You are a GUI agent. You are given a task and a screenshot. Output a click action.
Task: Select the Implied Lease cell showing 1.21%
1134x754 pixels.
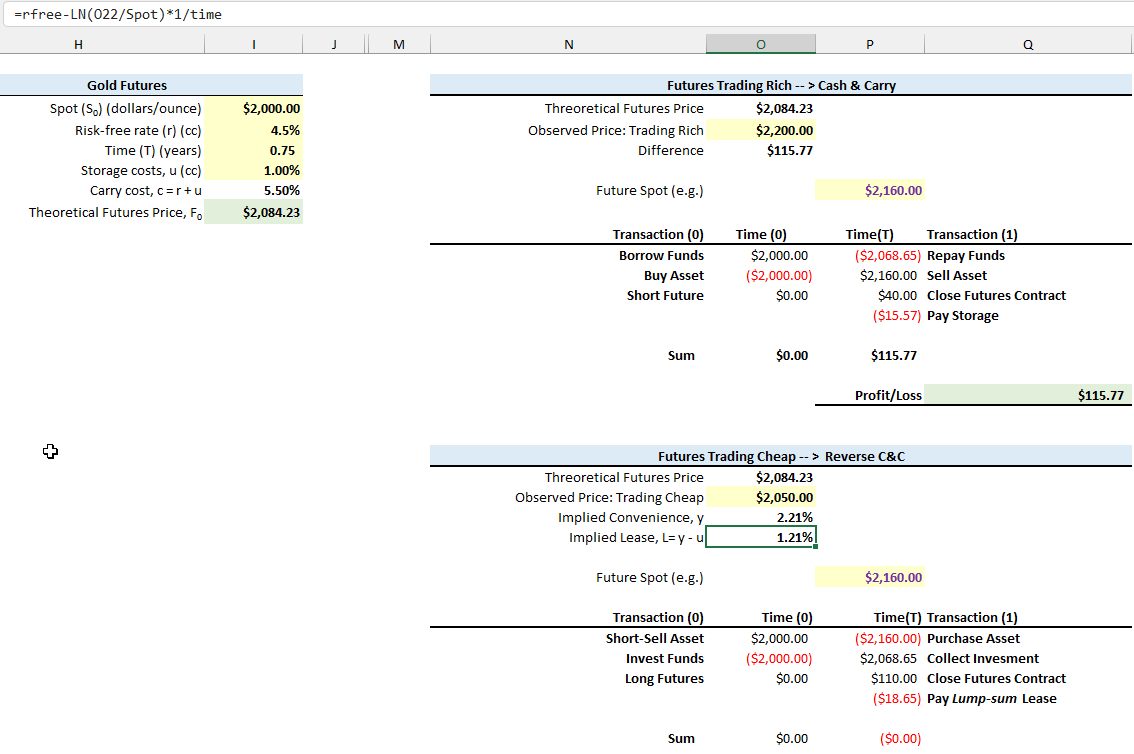tap(760, 537)
